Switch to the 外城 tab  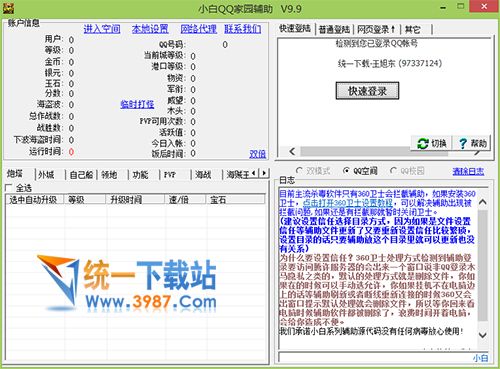coord(46,174)
